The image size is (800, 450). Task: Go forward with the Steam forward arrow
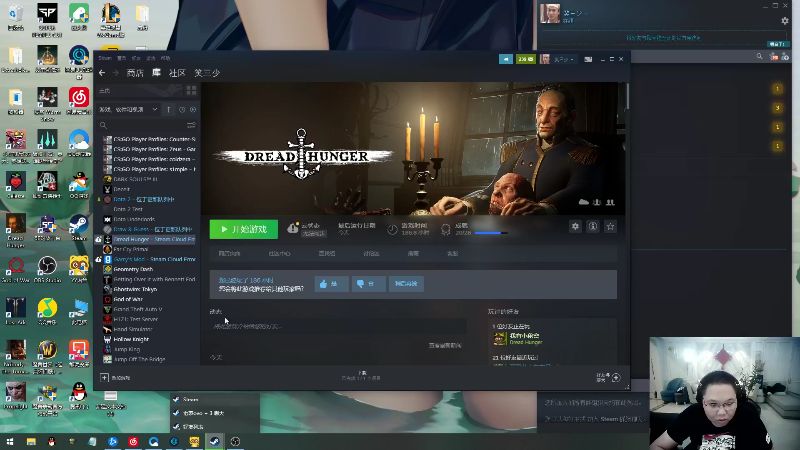(115, 73)
